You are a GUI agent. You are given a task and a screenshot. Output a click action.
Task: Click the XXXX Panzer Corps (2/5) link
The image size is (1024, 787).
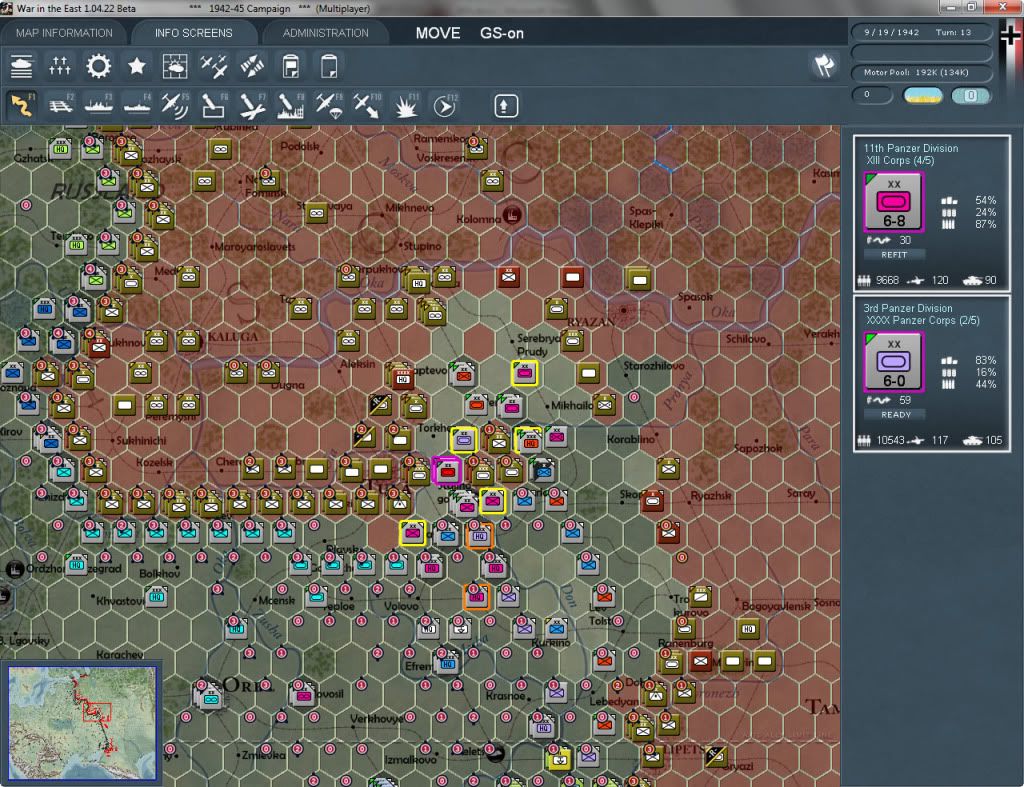coord(922,321)
